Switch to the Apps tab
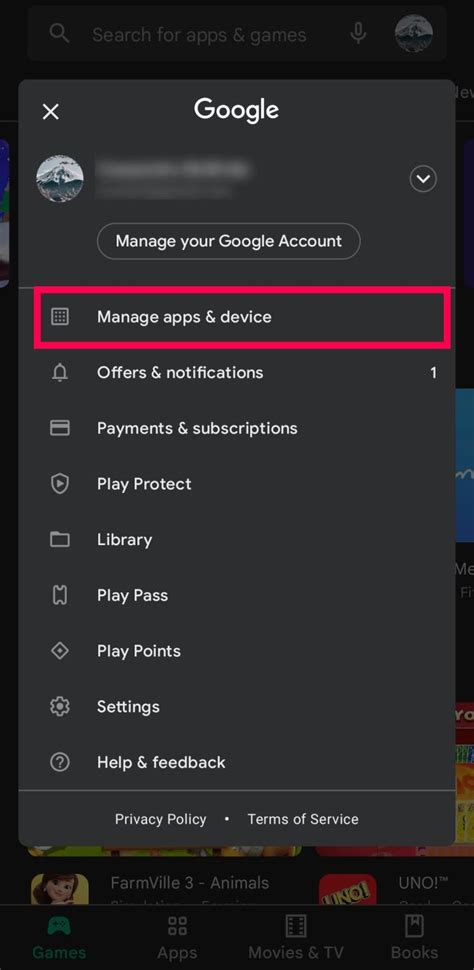 click(x=178, y=938)
